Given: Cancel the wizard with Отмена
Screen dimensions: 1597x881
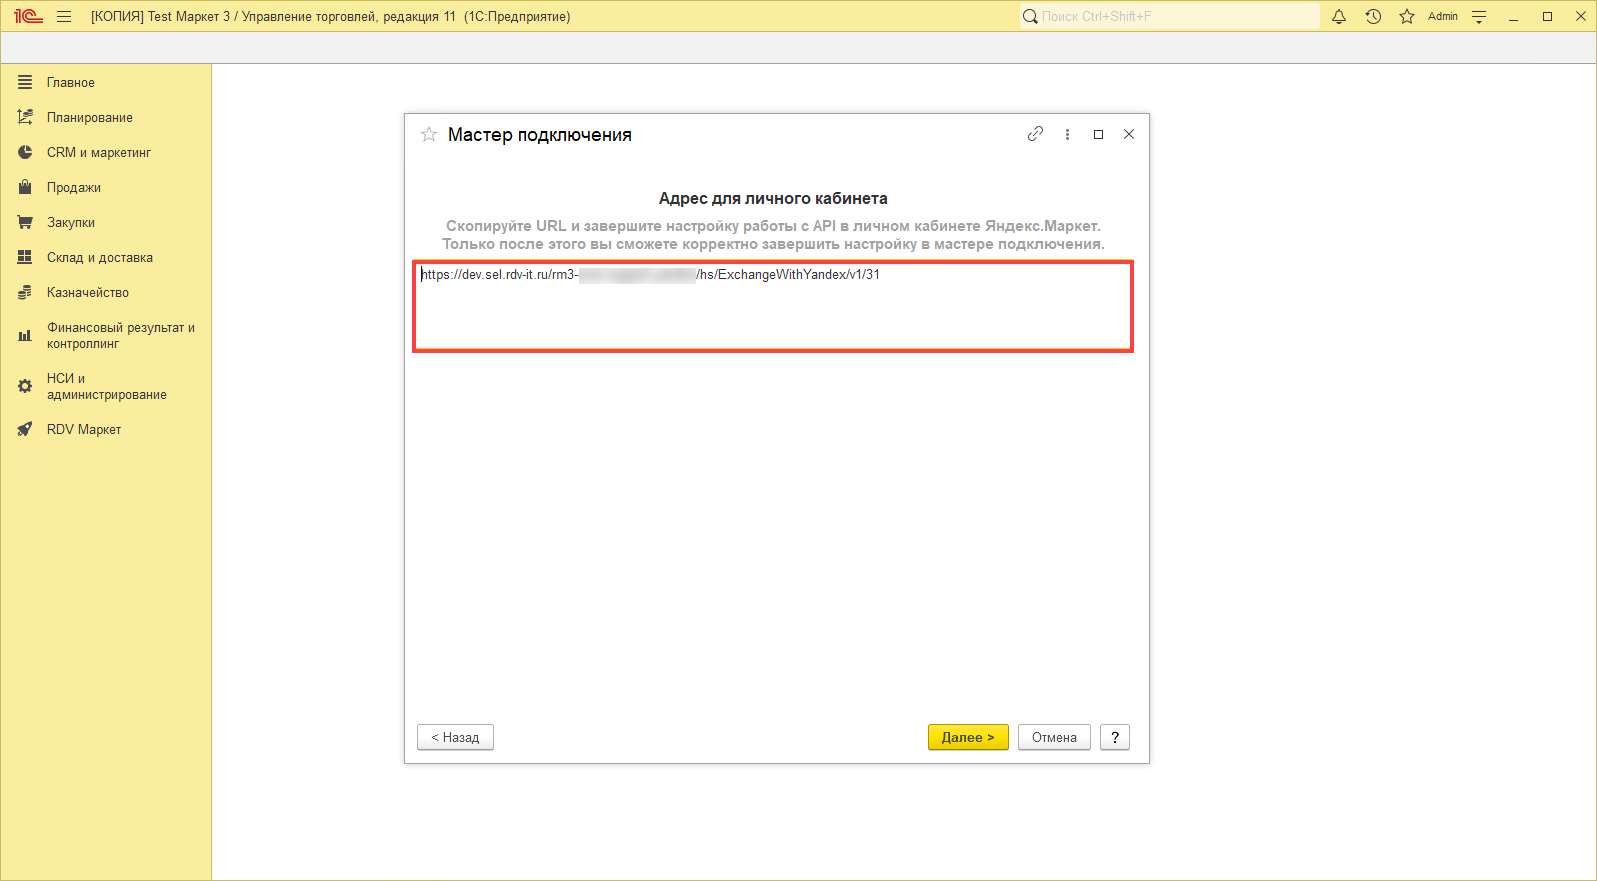Looking at the screenshot, I should coord(1054,738).
